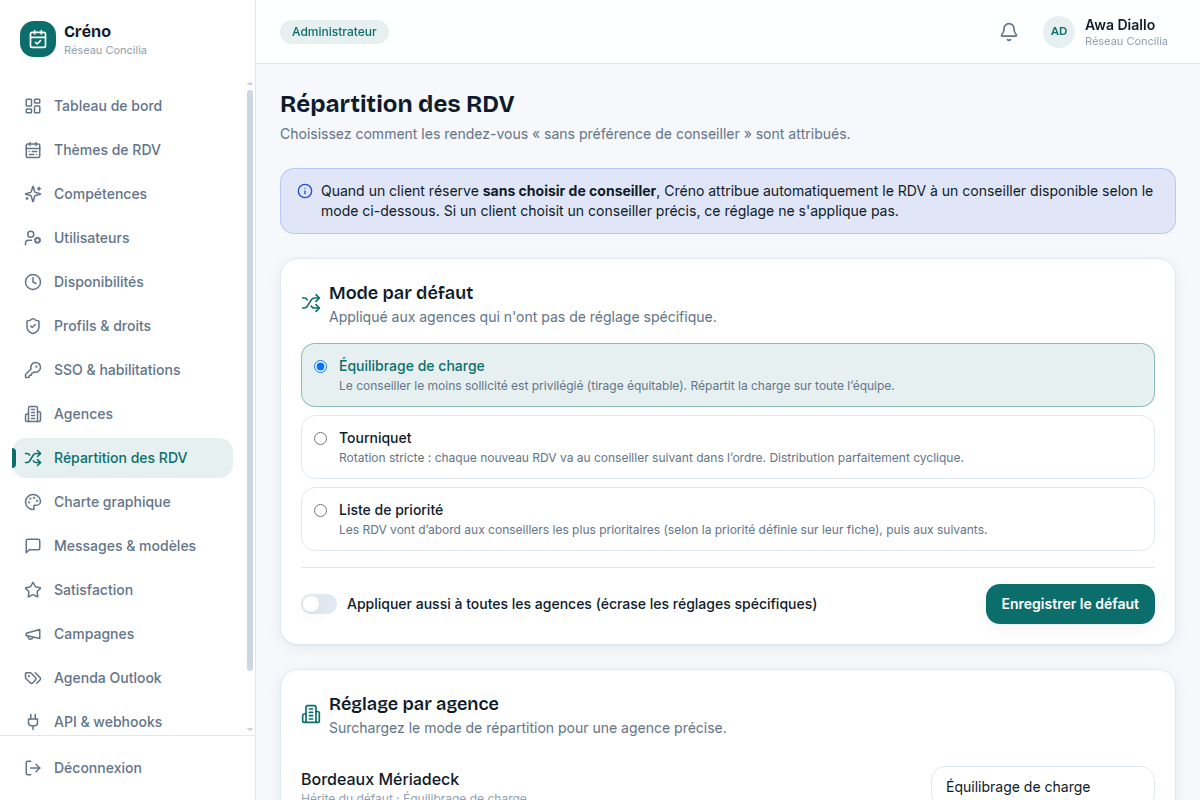
Task: Click the Enregistrer le défaut button
Action: click(x=1070, y=604)
